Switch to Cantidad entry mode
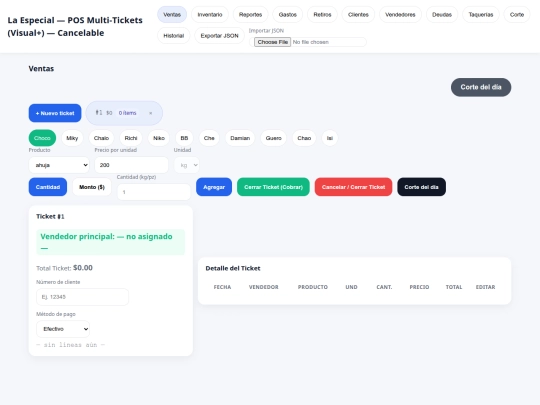The width and height of the screenshot is (540, 405). [48, 187]
